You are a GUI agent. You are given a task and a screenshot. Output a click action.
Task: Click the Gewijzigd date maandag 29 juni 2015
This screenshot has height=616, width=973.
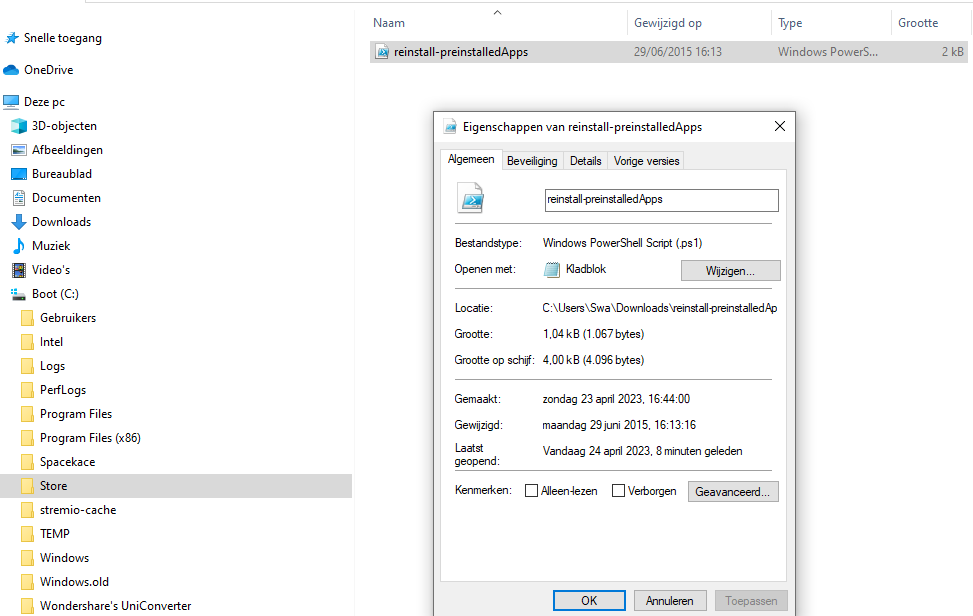[x=619, y=426]
